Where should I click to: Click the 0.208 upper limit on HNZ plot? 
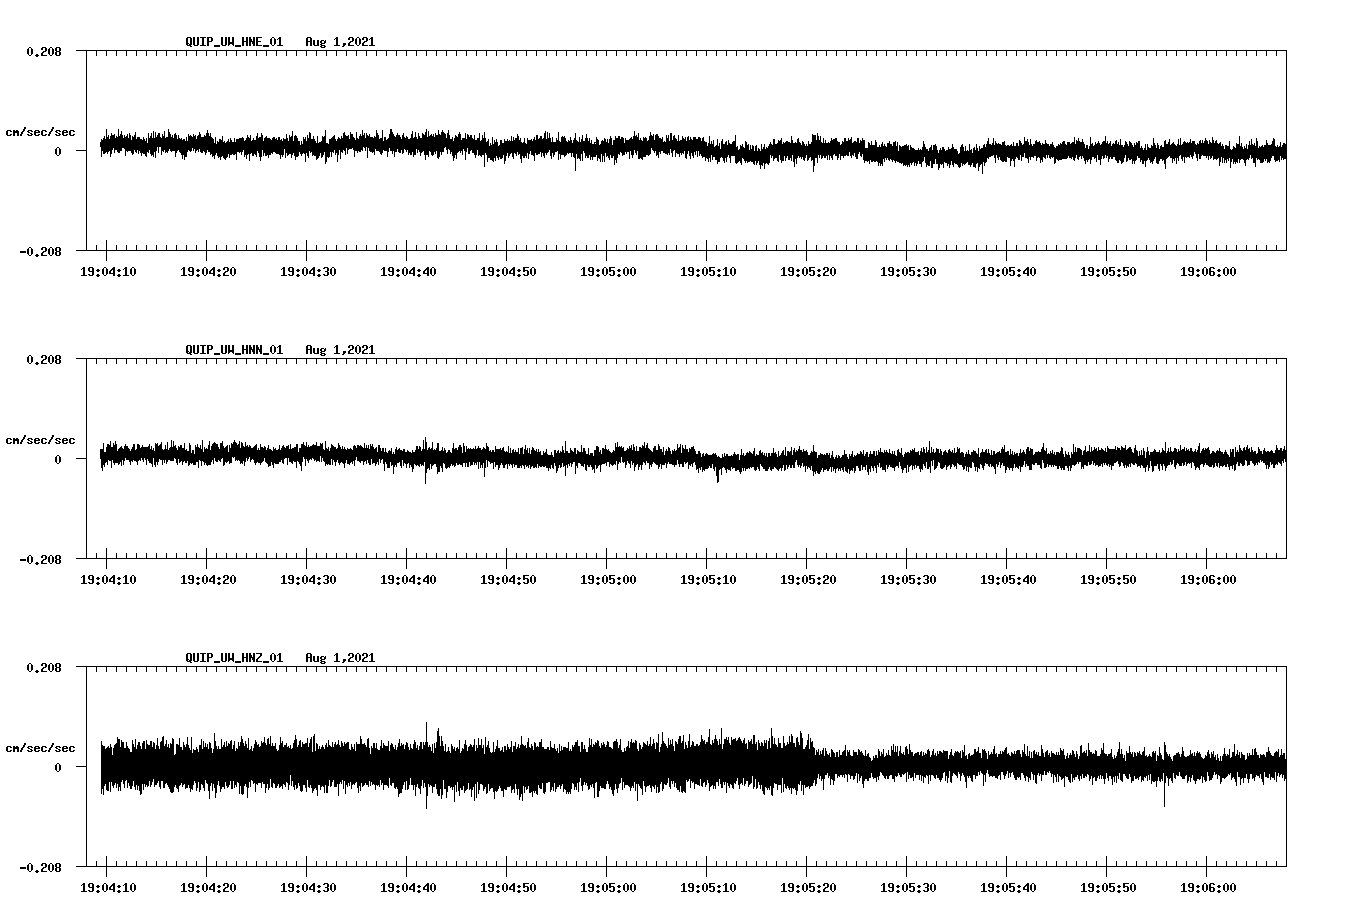pyautogui.click(x=43, y=667)
